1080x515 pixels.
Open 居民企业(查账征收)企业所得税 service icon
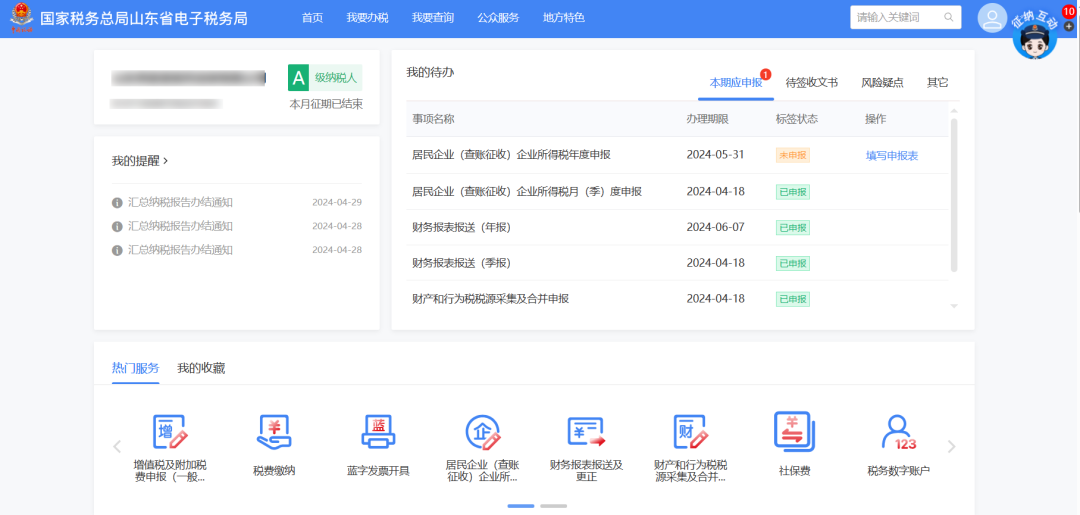click(482, 432)
